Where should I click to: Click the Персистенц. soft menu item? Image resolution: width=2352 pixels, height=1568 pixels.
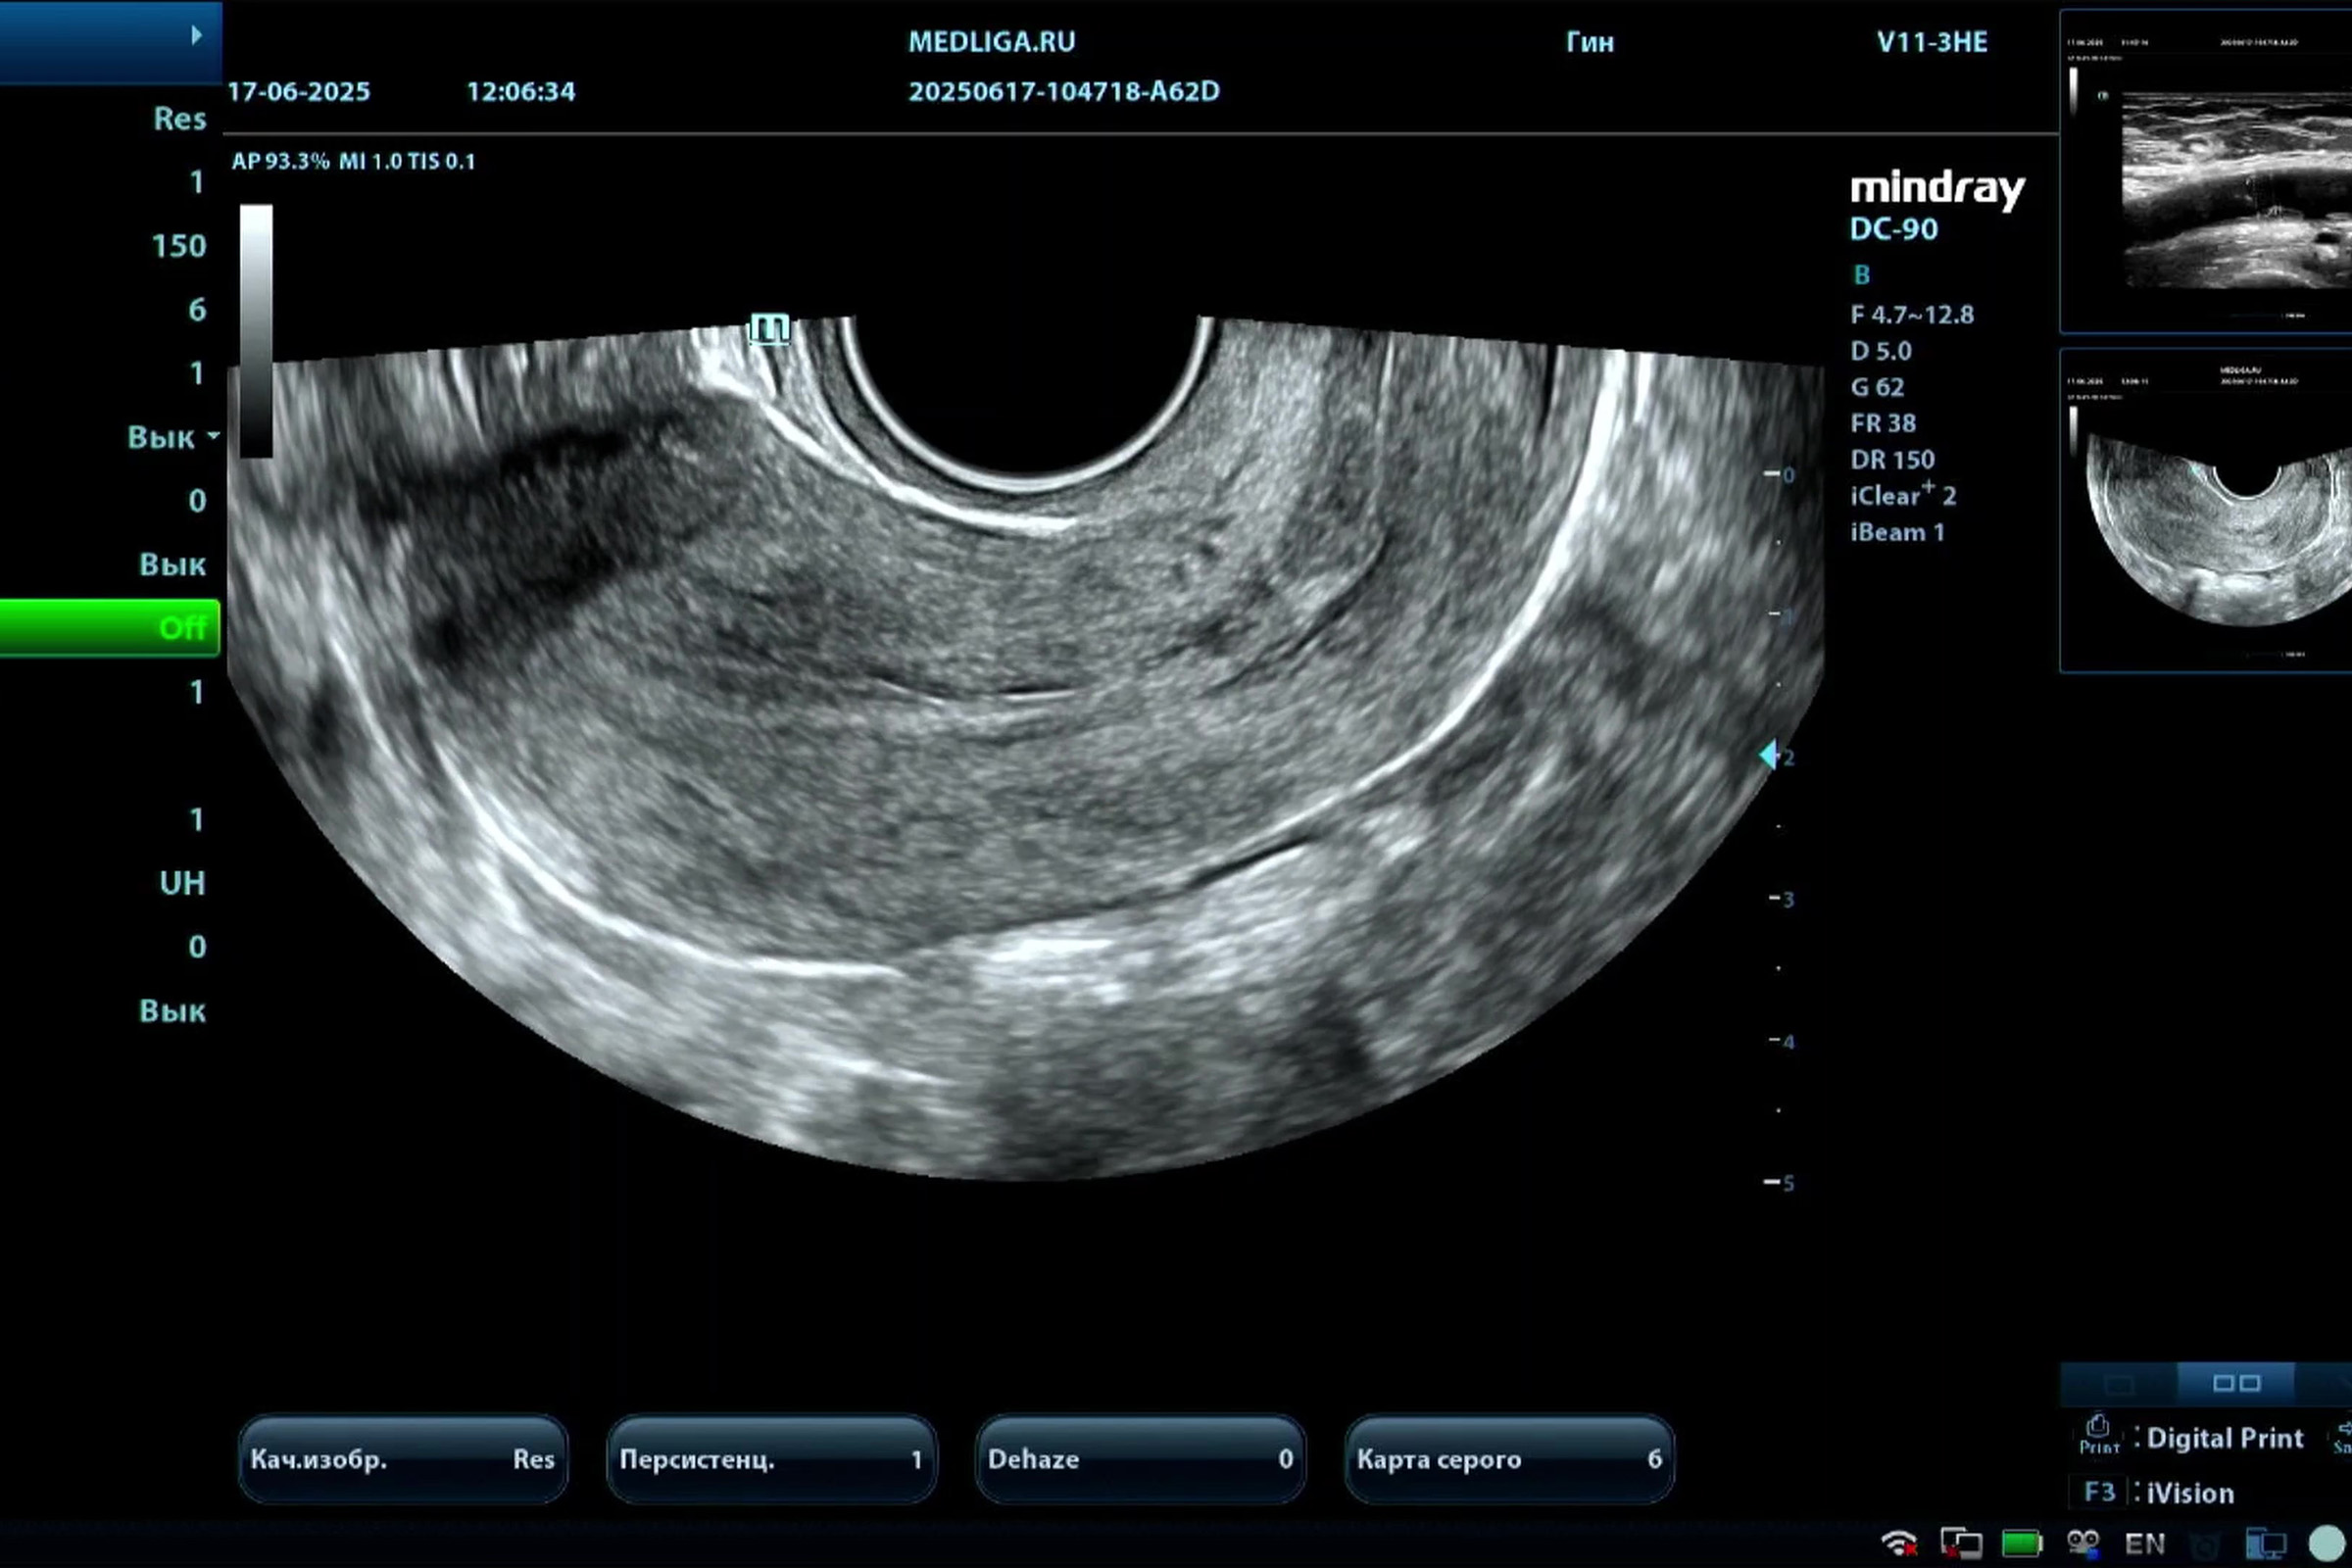770,1459
